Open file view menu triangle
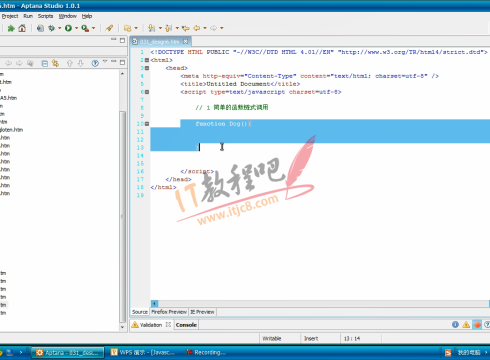Image resolution: width=490 pixels, height=360 pixels. click(105, 61)
